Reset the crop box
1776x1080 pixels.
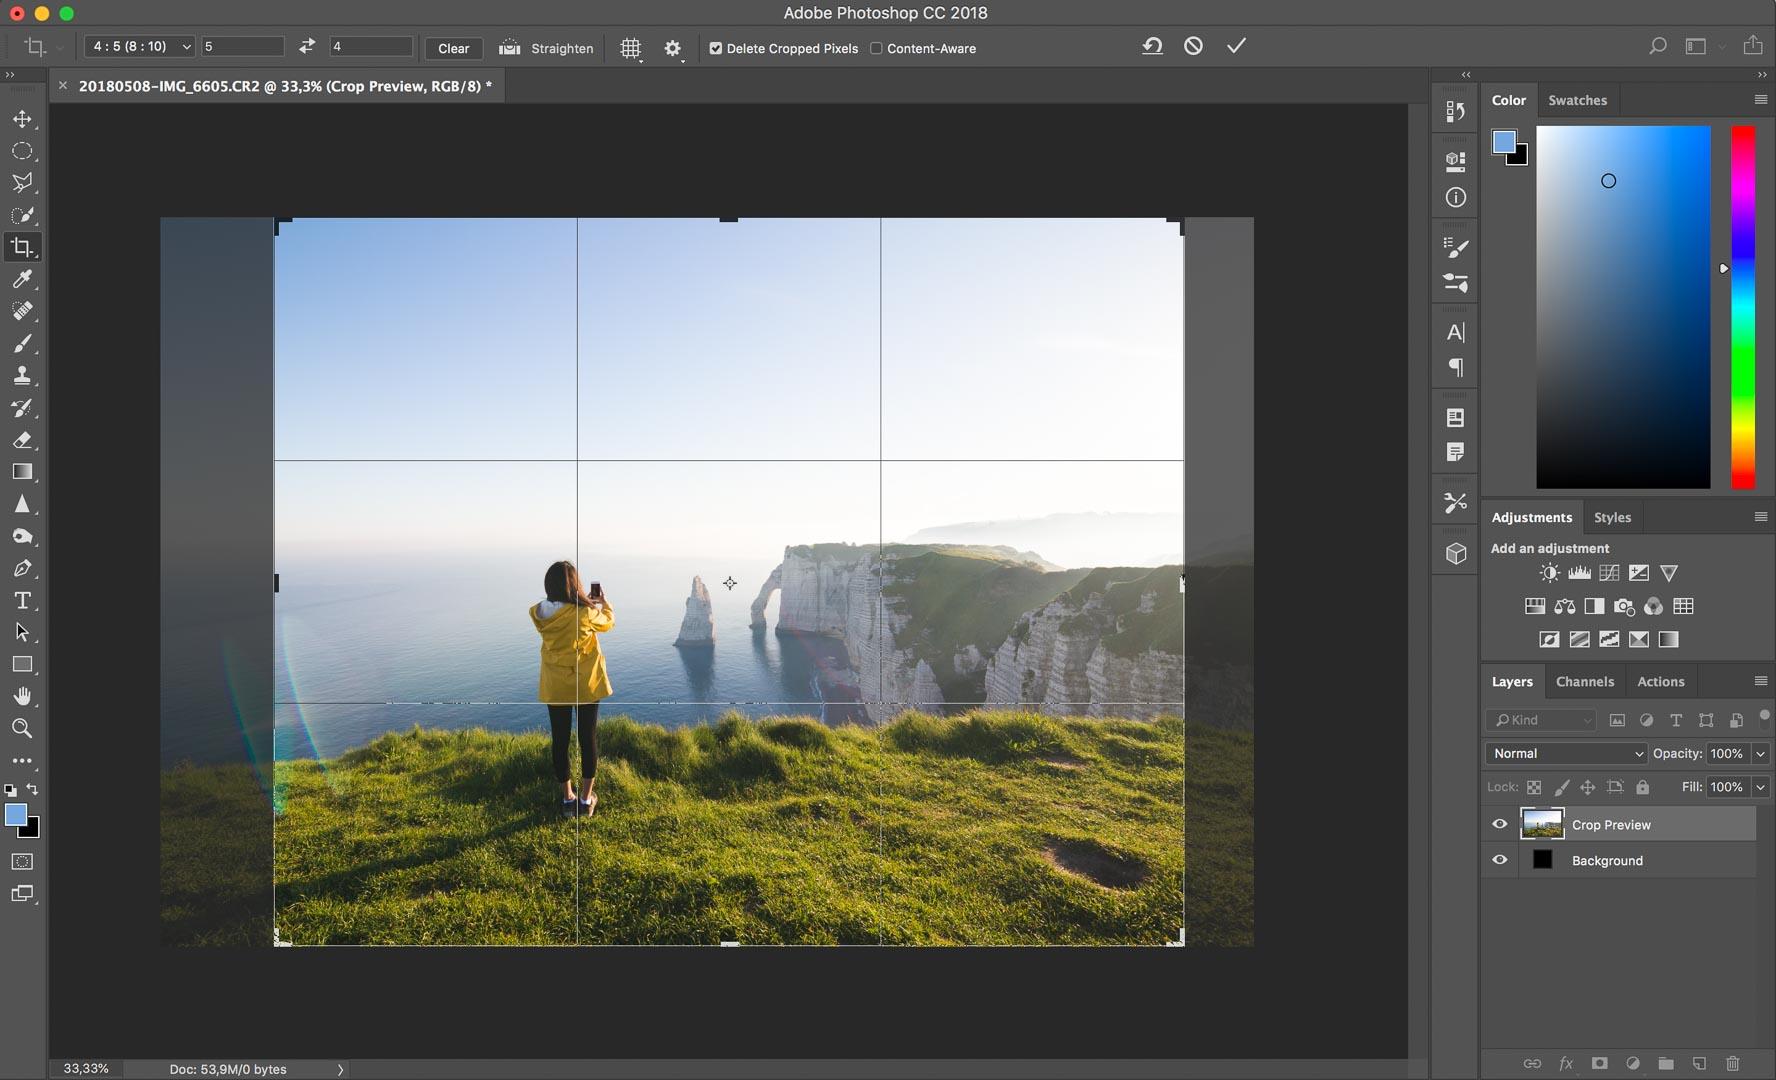[1152, 46]
